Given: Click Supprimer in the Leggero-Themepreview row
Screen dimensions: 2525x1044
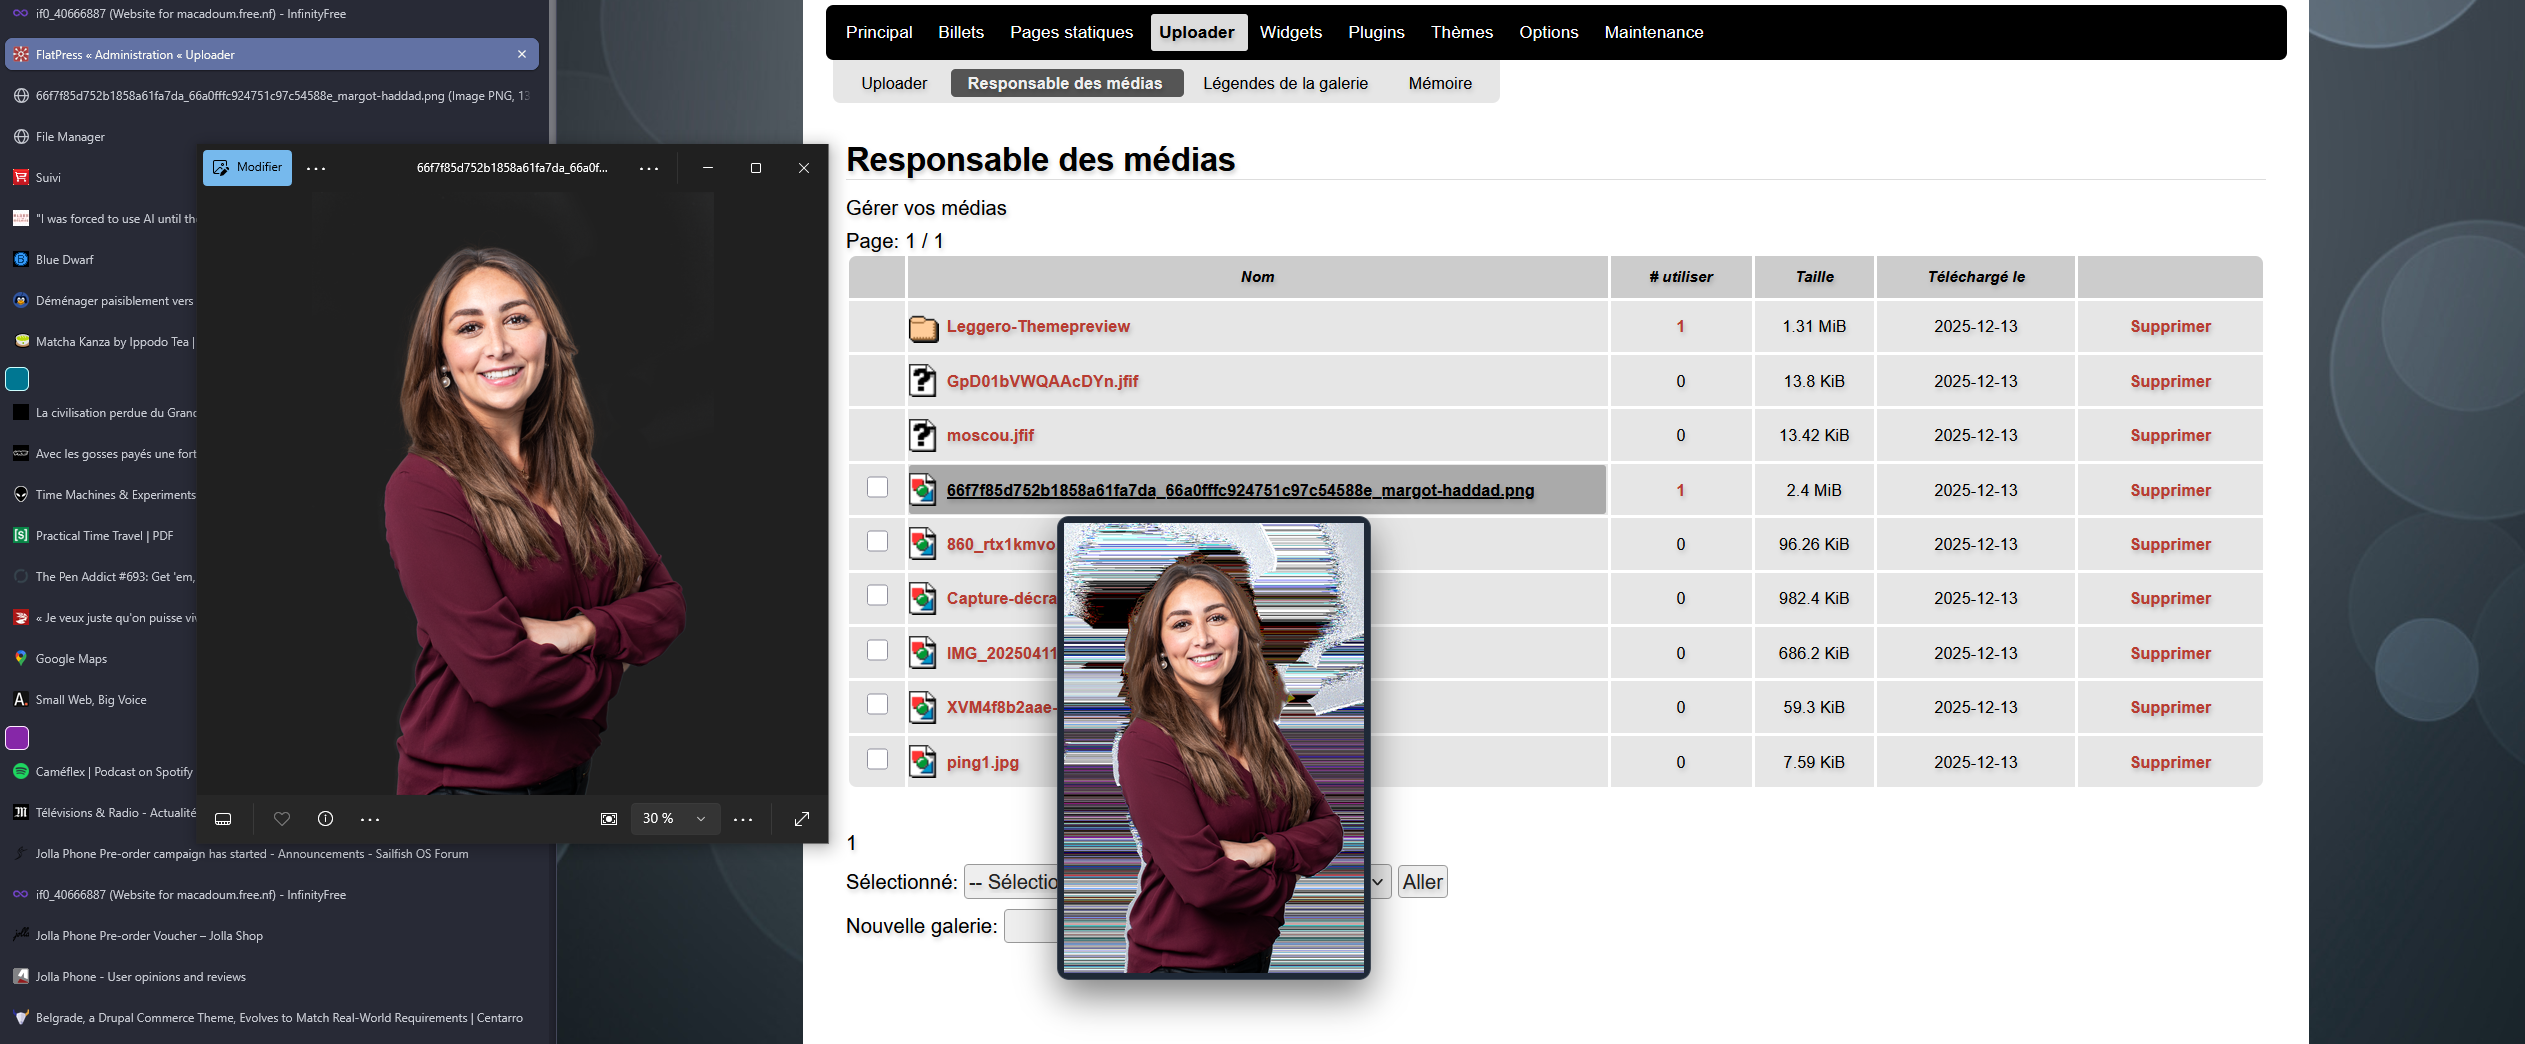Looking at the screenshot, I should coord(2170,326).
